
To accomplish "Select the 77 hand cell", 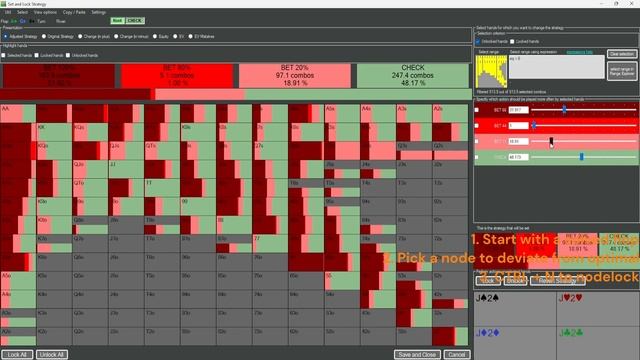I will click(x=270, y=243).
